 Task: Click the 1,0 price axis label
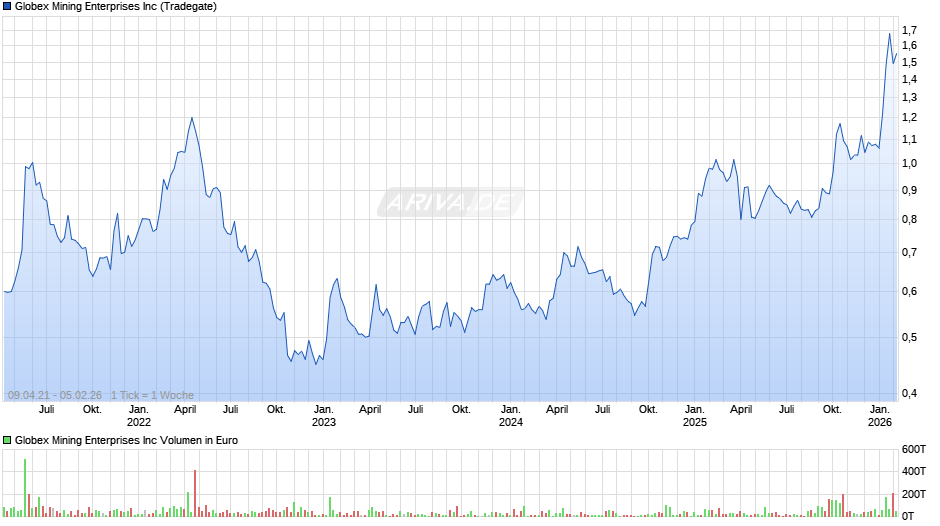[x=909, y=164]
